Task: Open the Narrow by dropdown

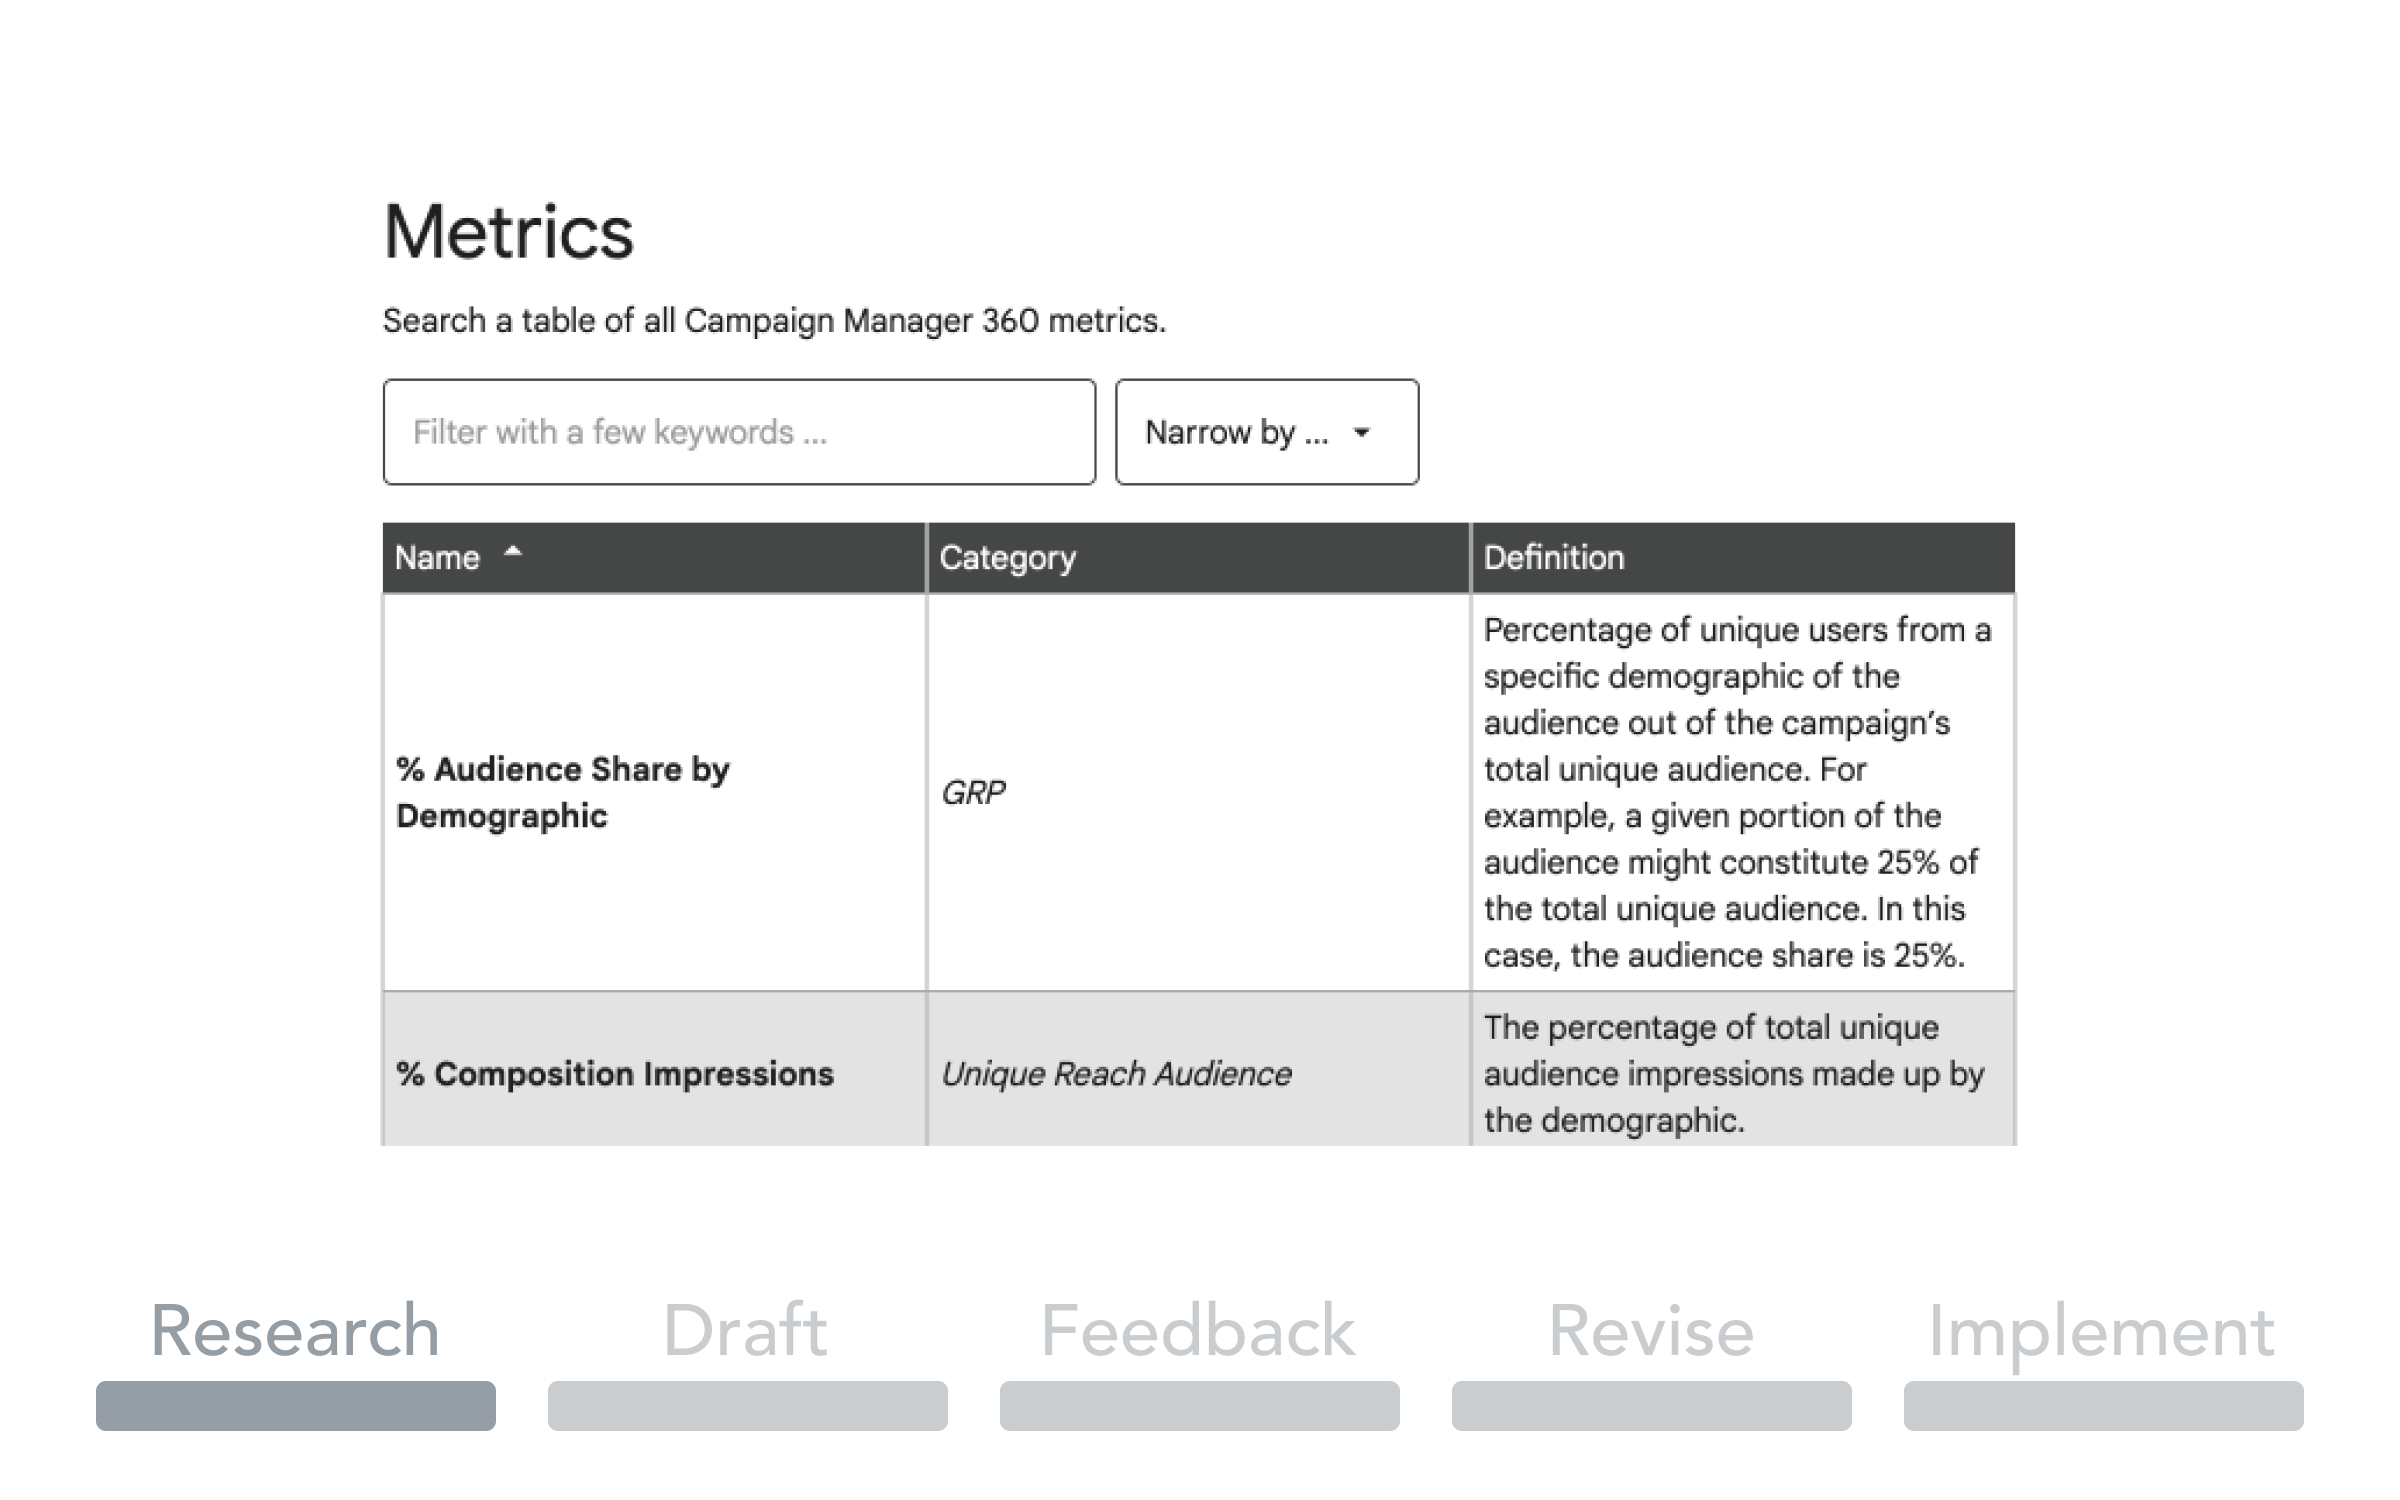Action: pos(1267,432)
